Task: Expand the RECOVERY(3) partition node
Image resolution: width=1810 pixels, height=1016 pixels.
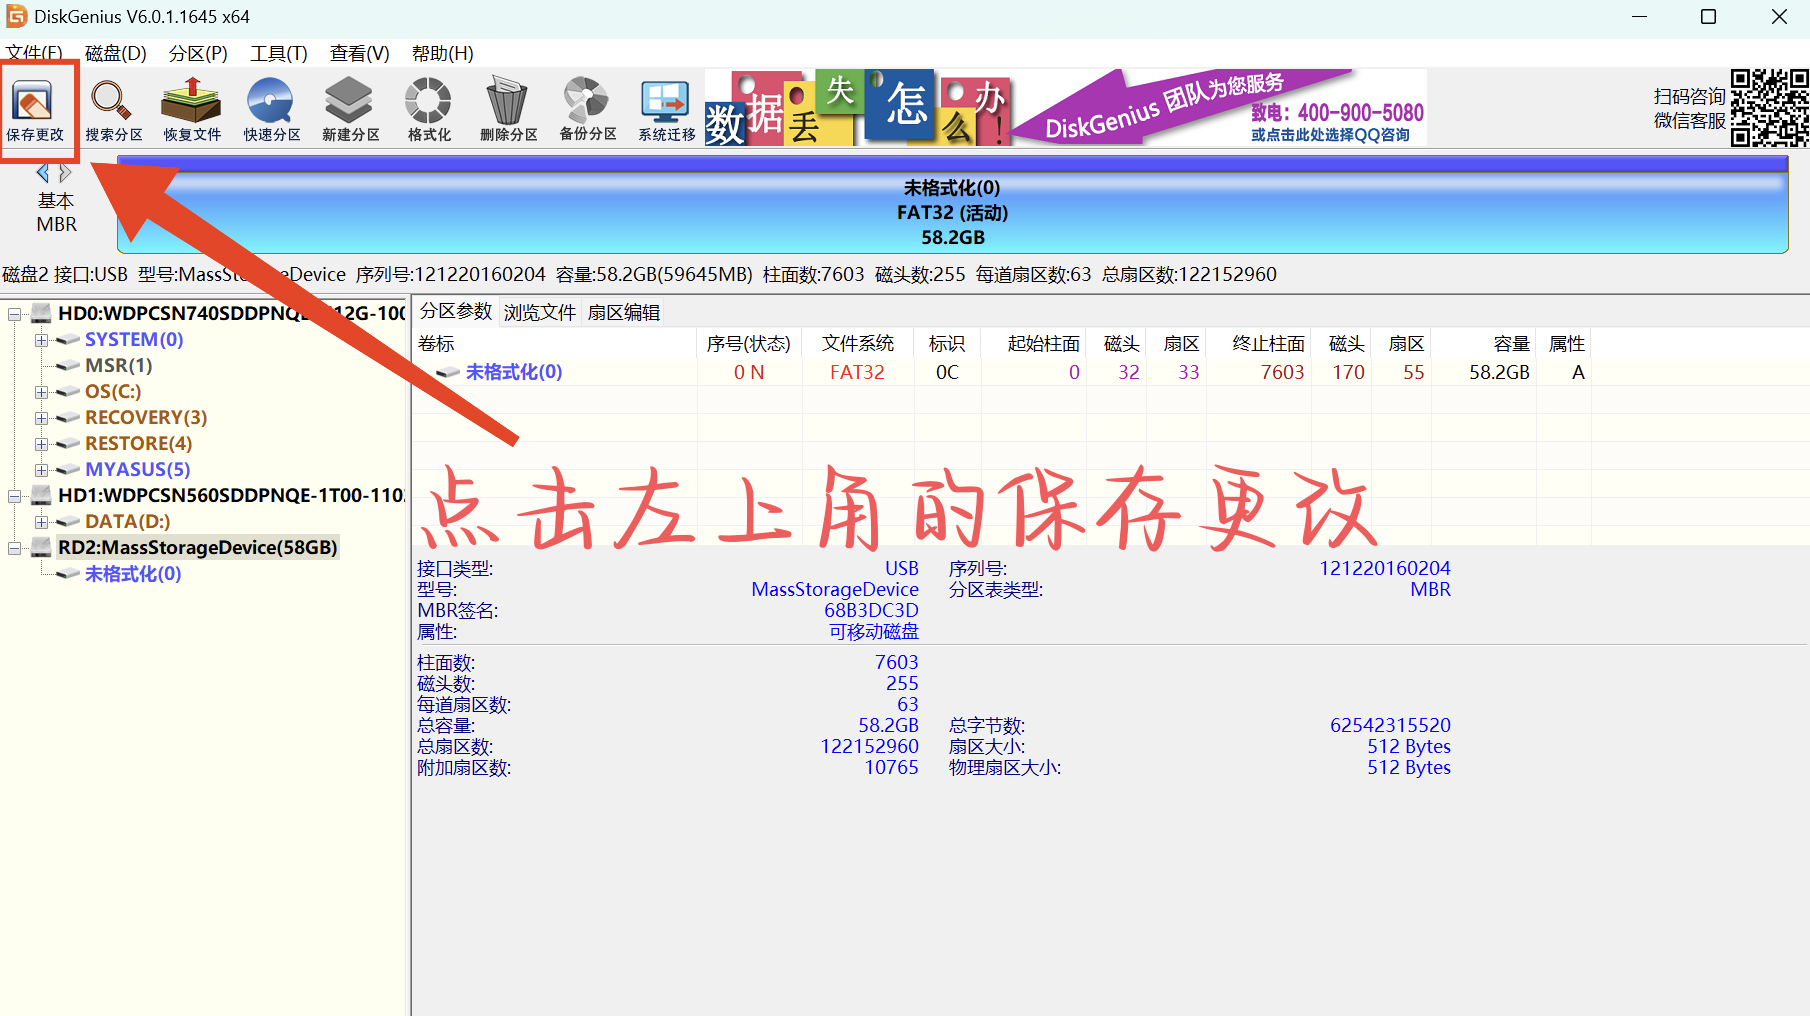Action: pyautogui.click(x=41, y=418)
